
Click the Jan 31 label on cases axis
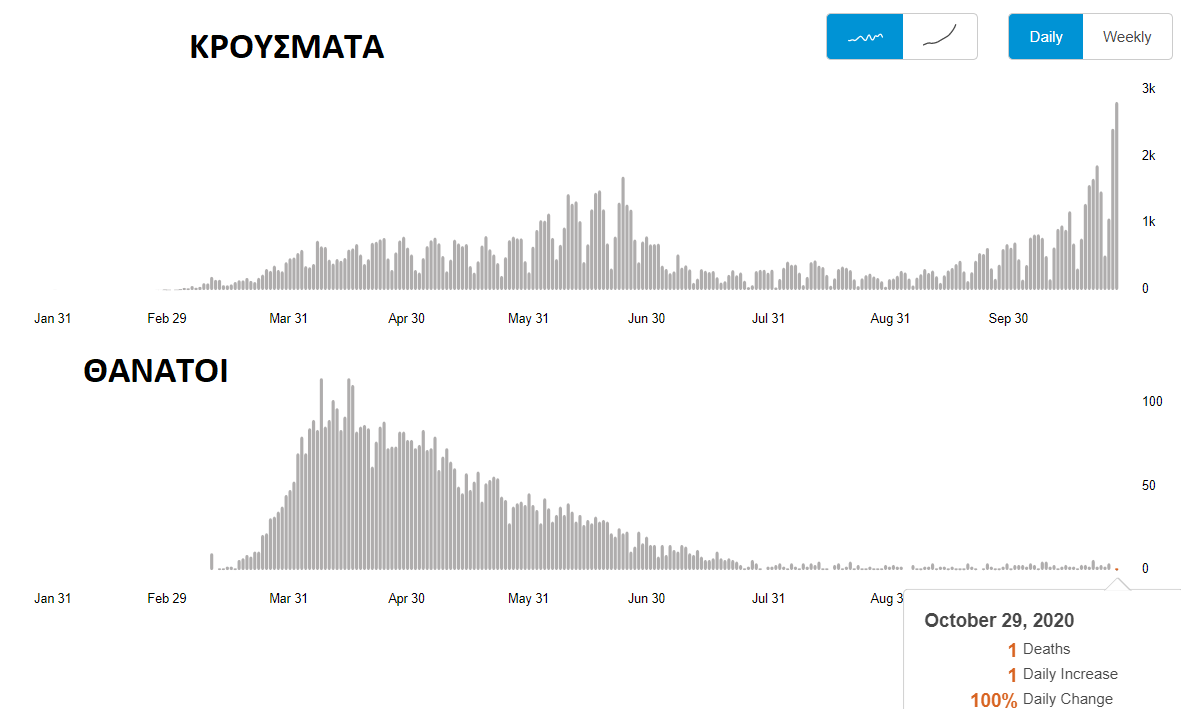[52, 319]
